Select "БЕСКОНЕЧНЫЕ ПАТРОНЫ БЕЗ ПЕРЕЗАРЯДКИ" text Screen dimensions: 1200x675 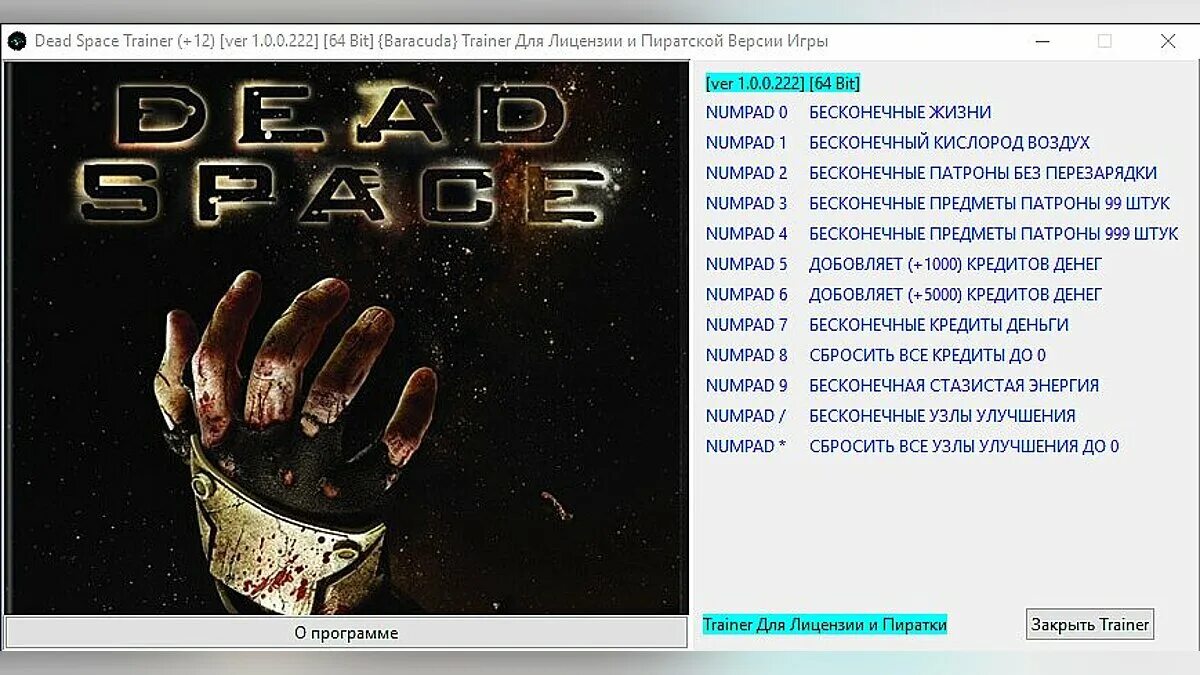coord(983,173)
